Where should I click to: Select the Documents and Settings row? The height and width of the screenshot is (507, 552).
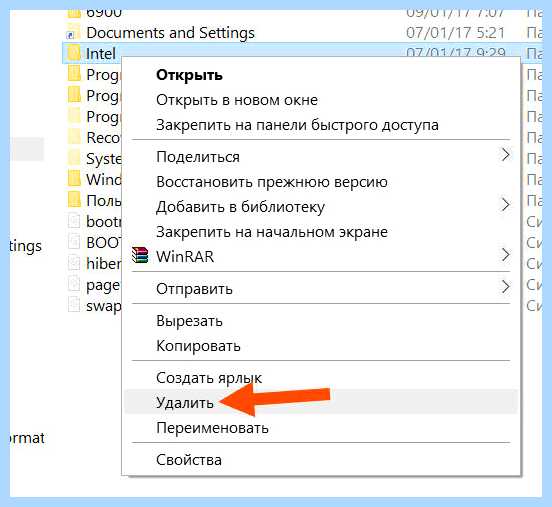pyautogui.click(x=302, y=32)
